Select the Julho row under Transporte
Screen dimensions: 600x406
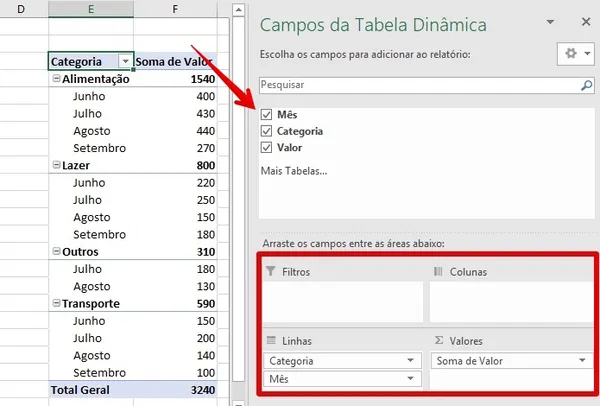(91, 338)
